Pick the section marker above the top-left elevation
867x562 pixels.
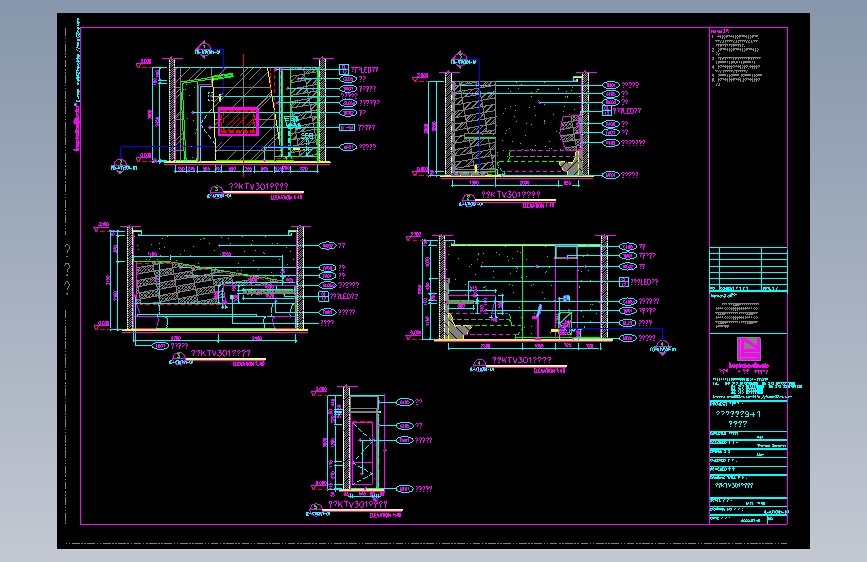click(x=204, y=49)
